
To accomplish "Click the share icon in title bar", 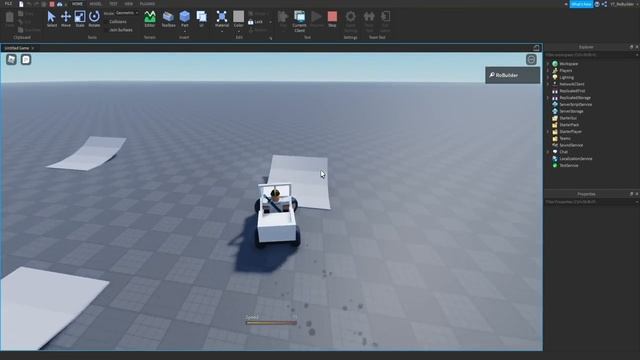I will [604, 4].
